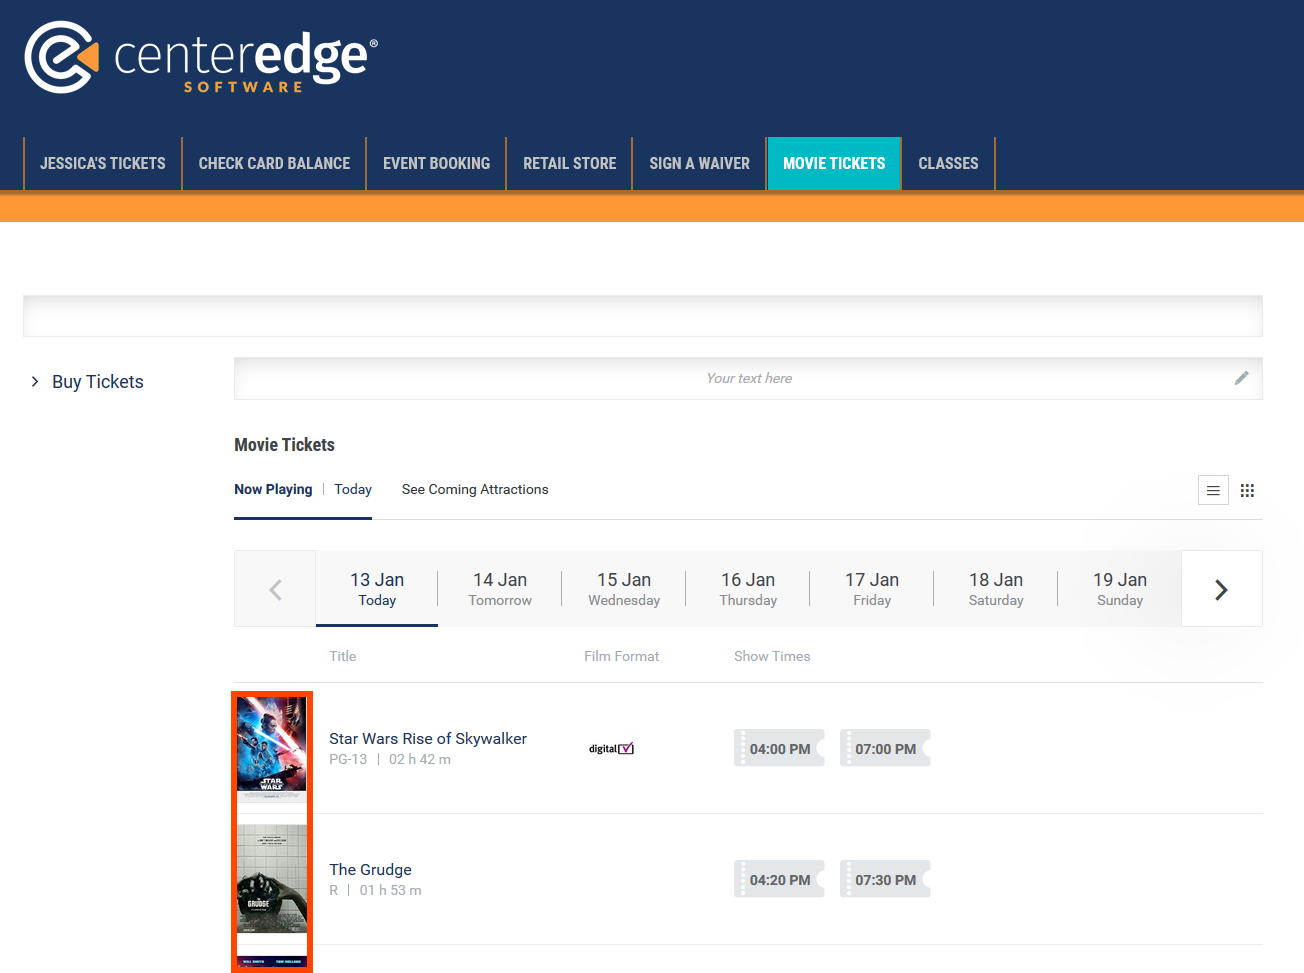Select 15 Jan Wednesday
1304x973 pixels.
click(x=624, y=589)
